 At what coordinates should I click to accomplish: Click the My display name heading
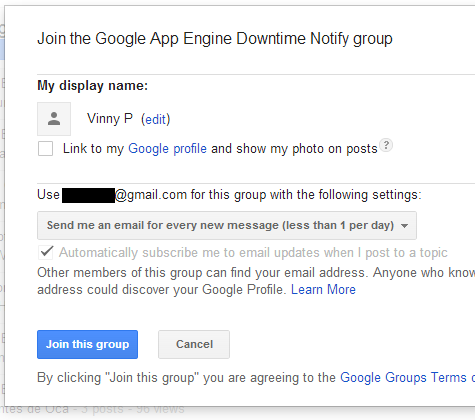92,86
